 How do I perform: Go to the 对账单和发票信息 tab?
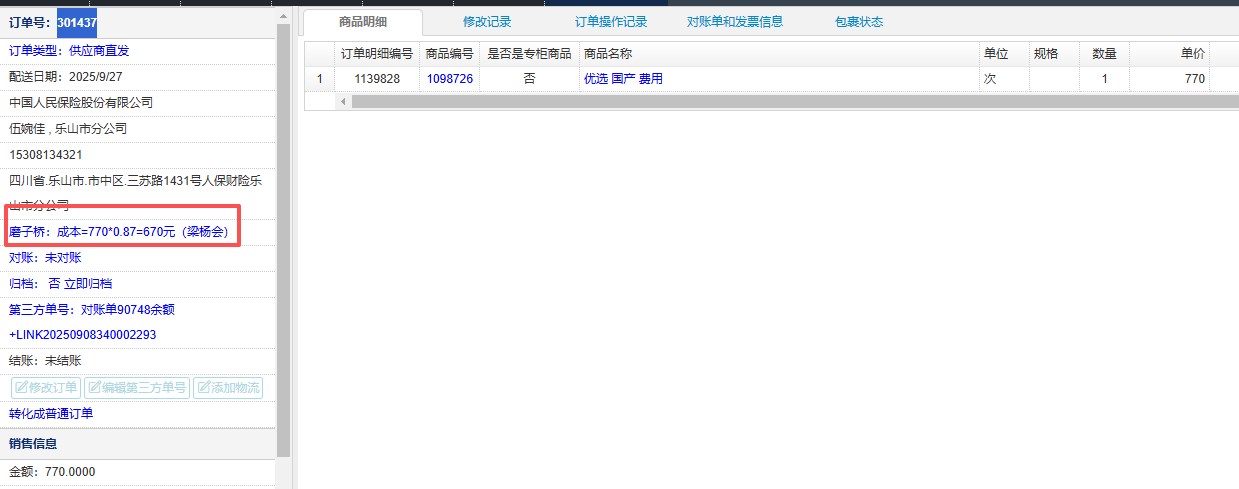click(734, 22)
